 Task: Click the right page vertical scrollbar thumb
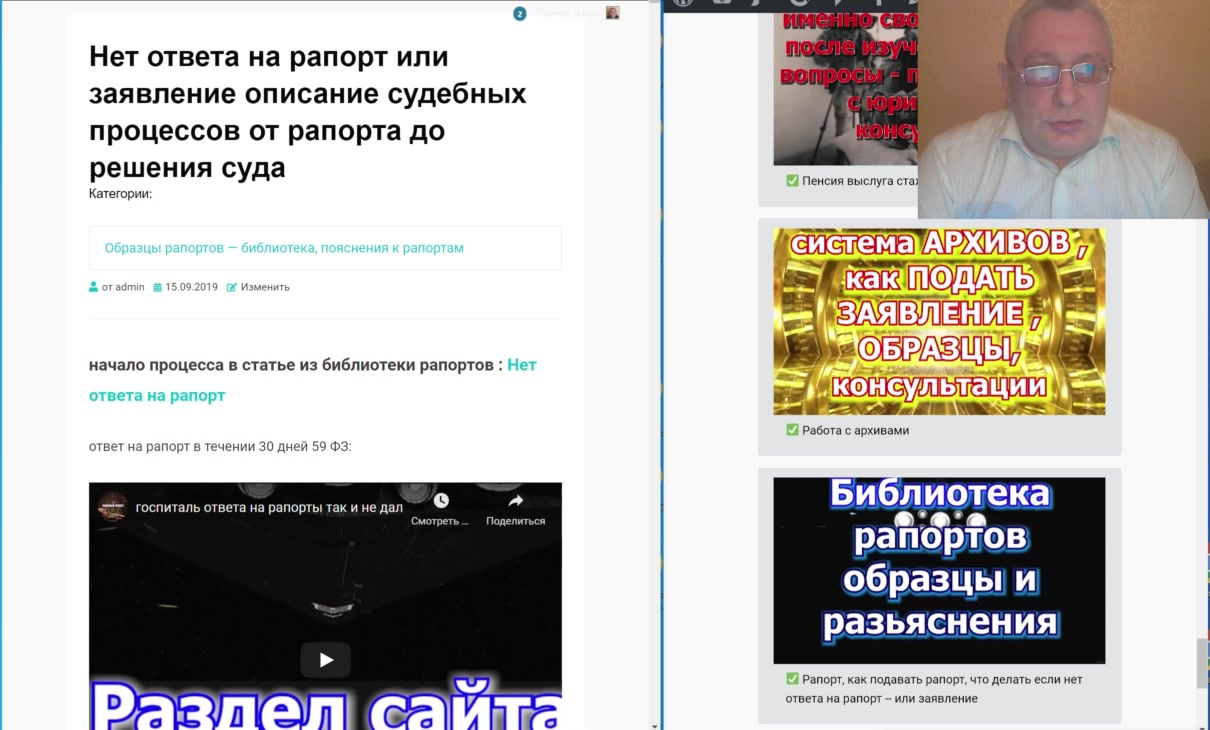pos(1202,663)
